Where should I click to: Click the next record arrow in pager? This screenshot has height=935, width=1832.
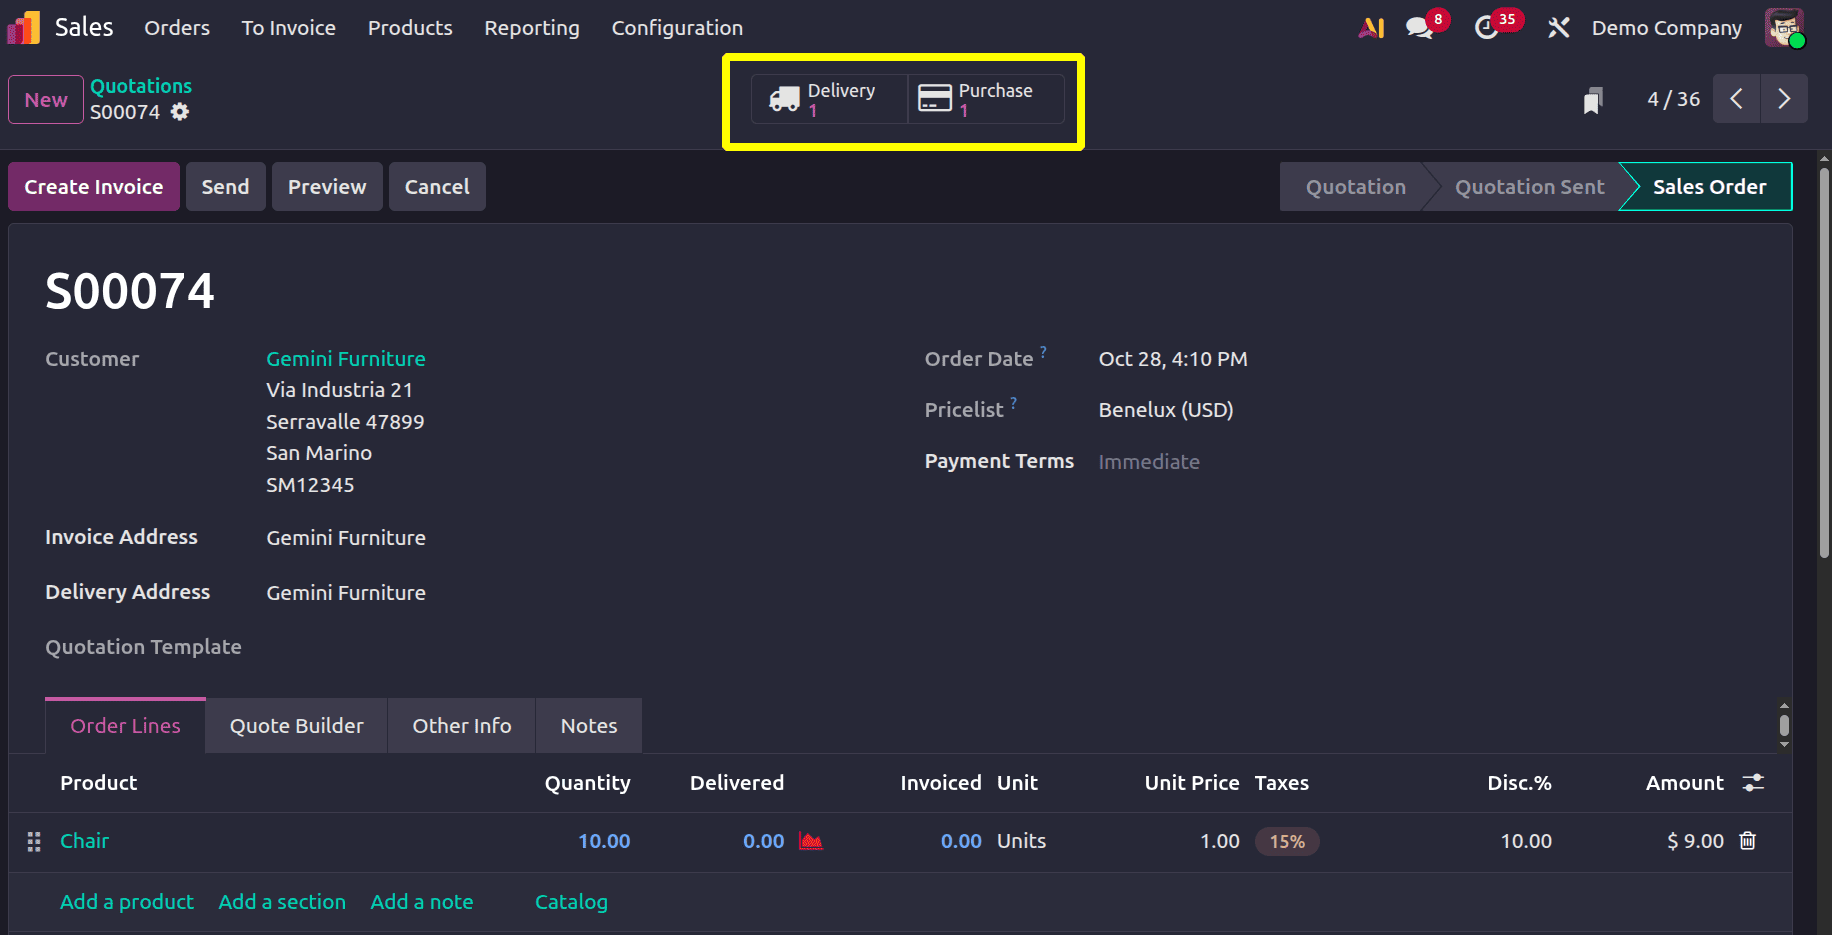pos(1784,99)
